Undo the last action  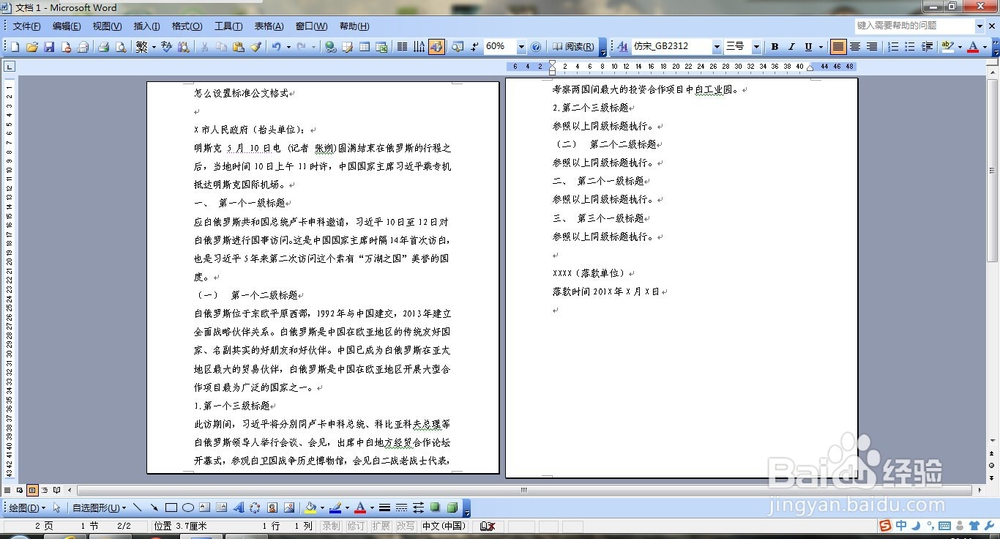tap(276, 47)
